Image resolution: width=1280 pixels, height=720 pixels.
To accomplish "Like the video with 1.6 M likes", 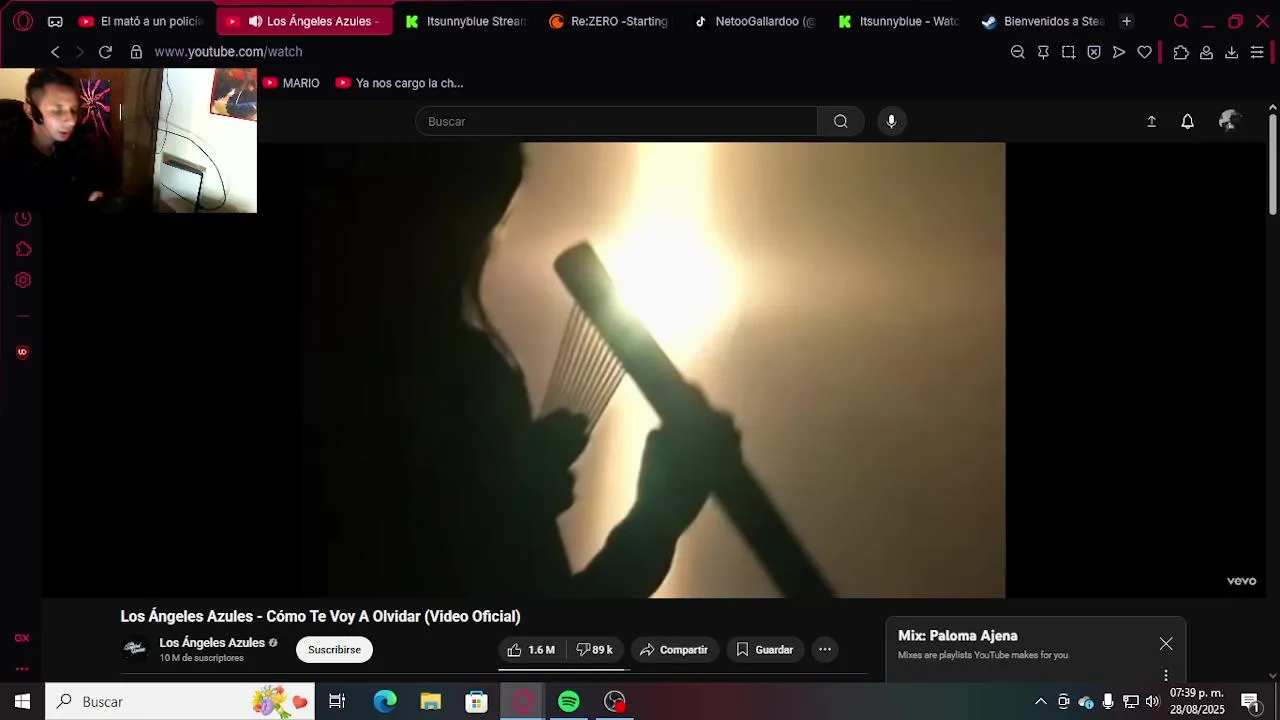I will pyautogui.click(x=531, y=650).
